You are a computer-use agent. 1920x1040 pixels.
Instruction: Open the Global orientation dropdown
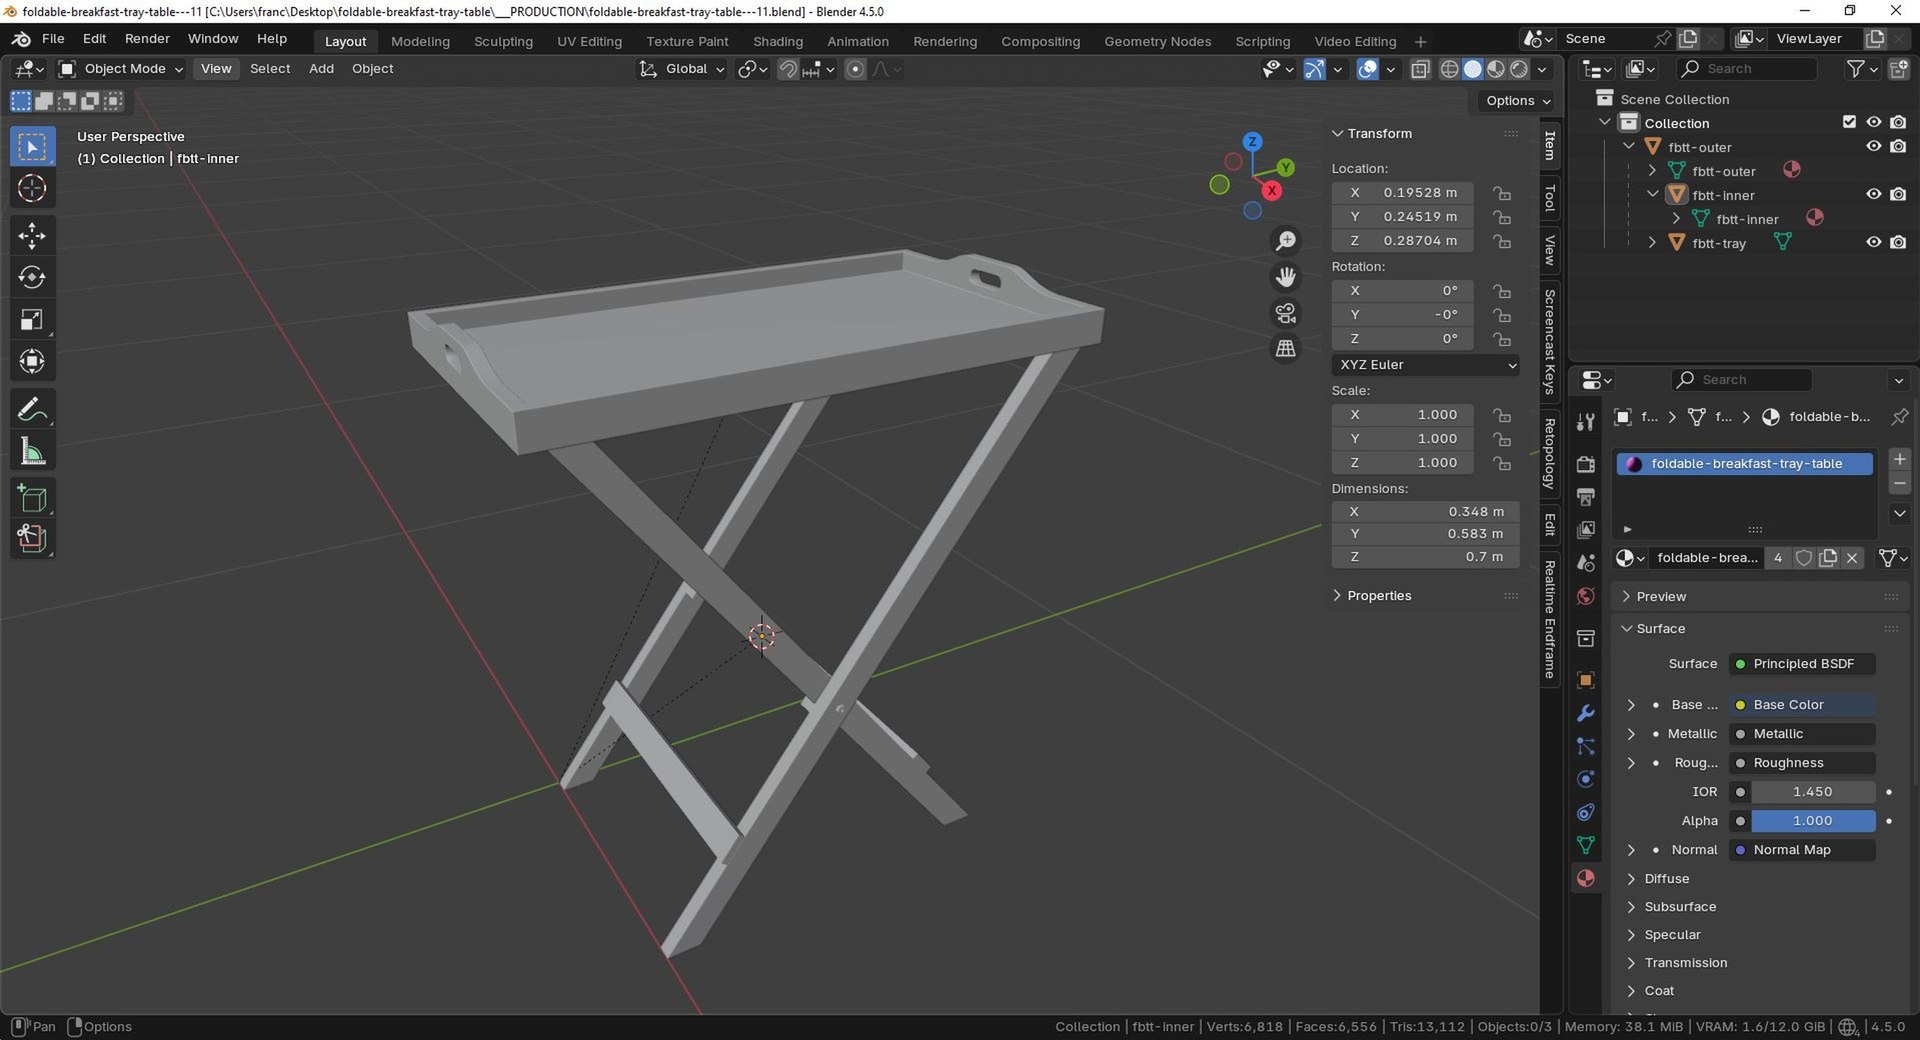click(x=683, y=69)
